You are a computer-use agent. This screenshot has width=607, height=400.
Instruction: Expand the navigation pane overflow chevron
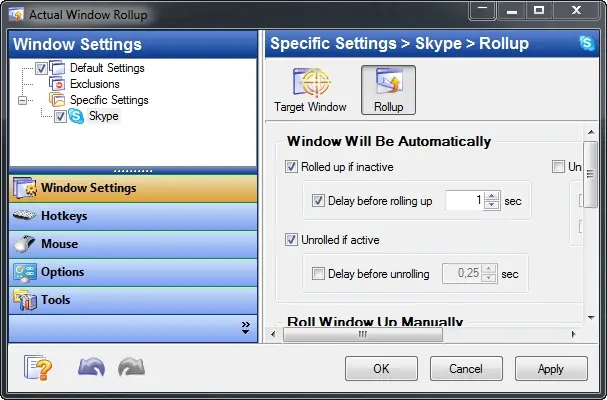click(245, 326)
